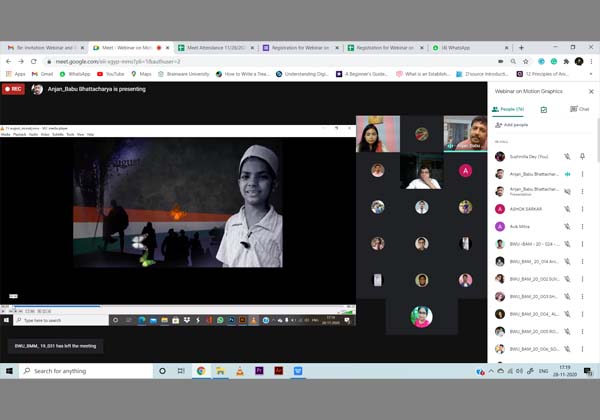Open Premiere Pro from the host taskbar
Viewport: 600px width, 420px height.
(259, 371)
